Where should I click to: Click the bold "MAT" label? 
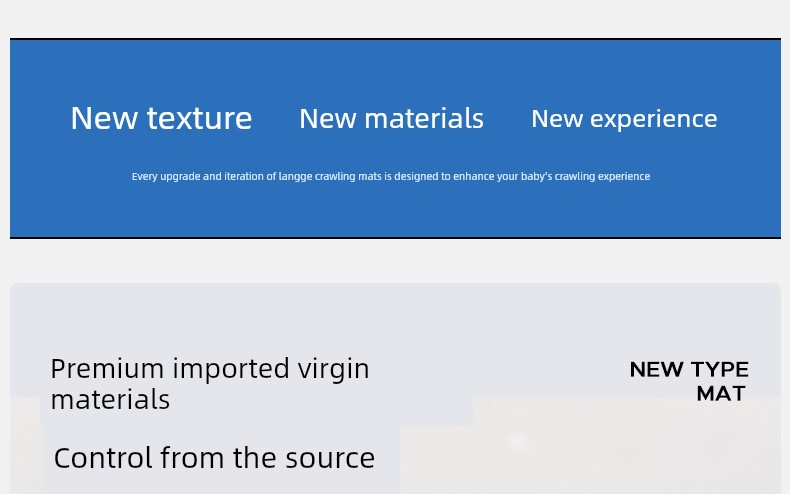coord(721,394)
